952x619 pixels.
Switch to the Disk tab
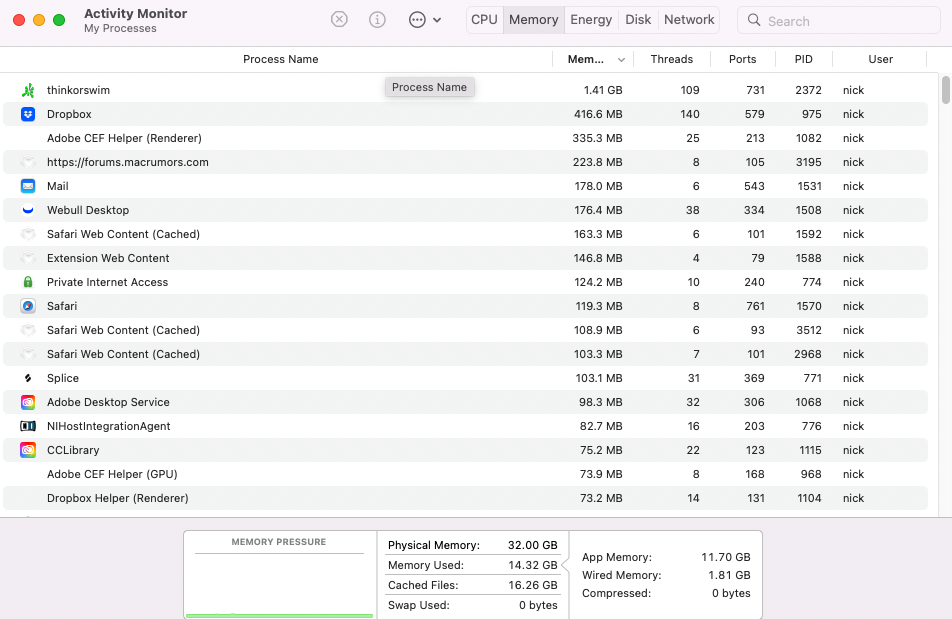point(638,19)
